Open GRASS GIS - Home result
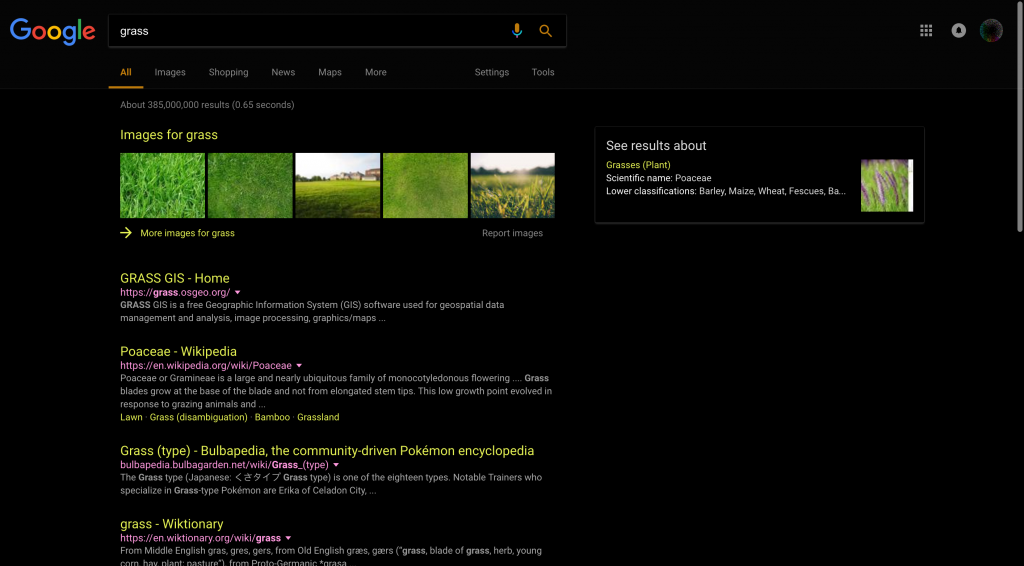The width and height of the screenshot is (1024, 566). [x=174, y=278]
